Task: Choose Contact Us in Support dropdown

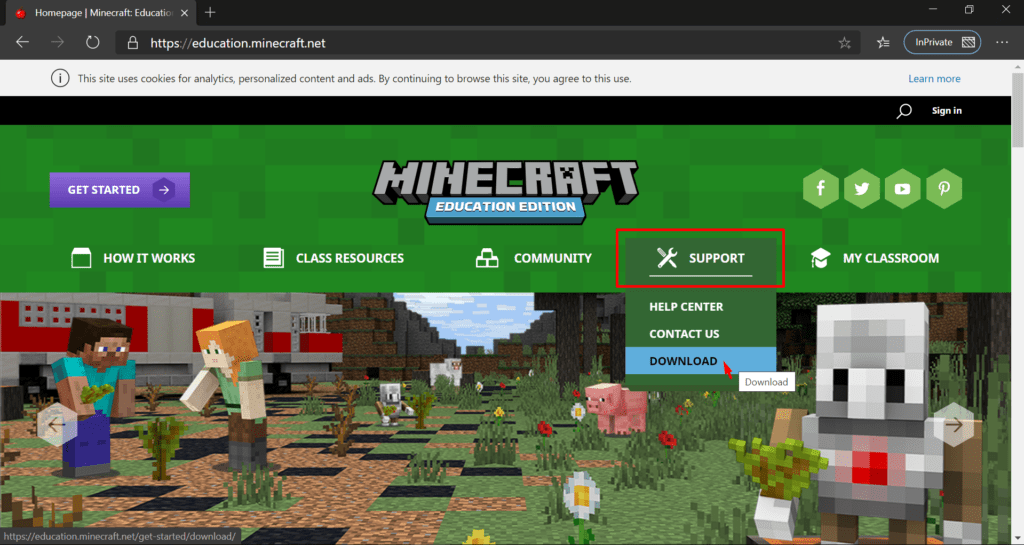Action: coord(684,334)
